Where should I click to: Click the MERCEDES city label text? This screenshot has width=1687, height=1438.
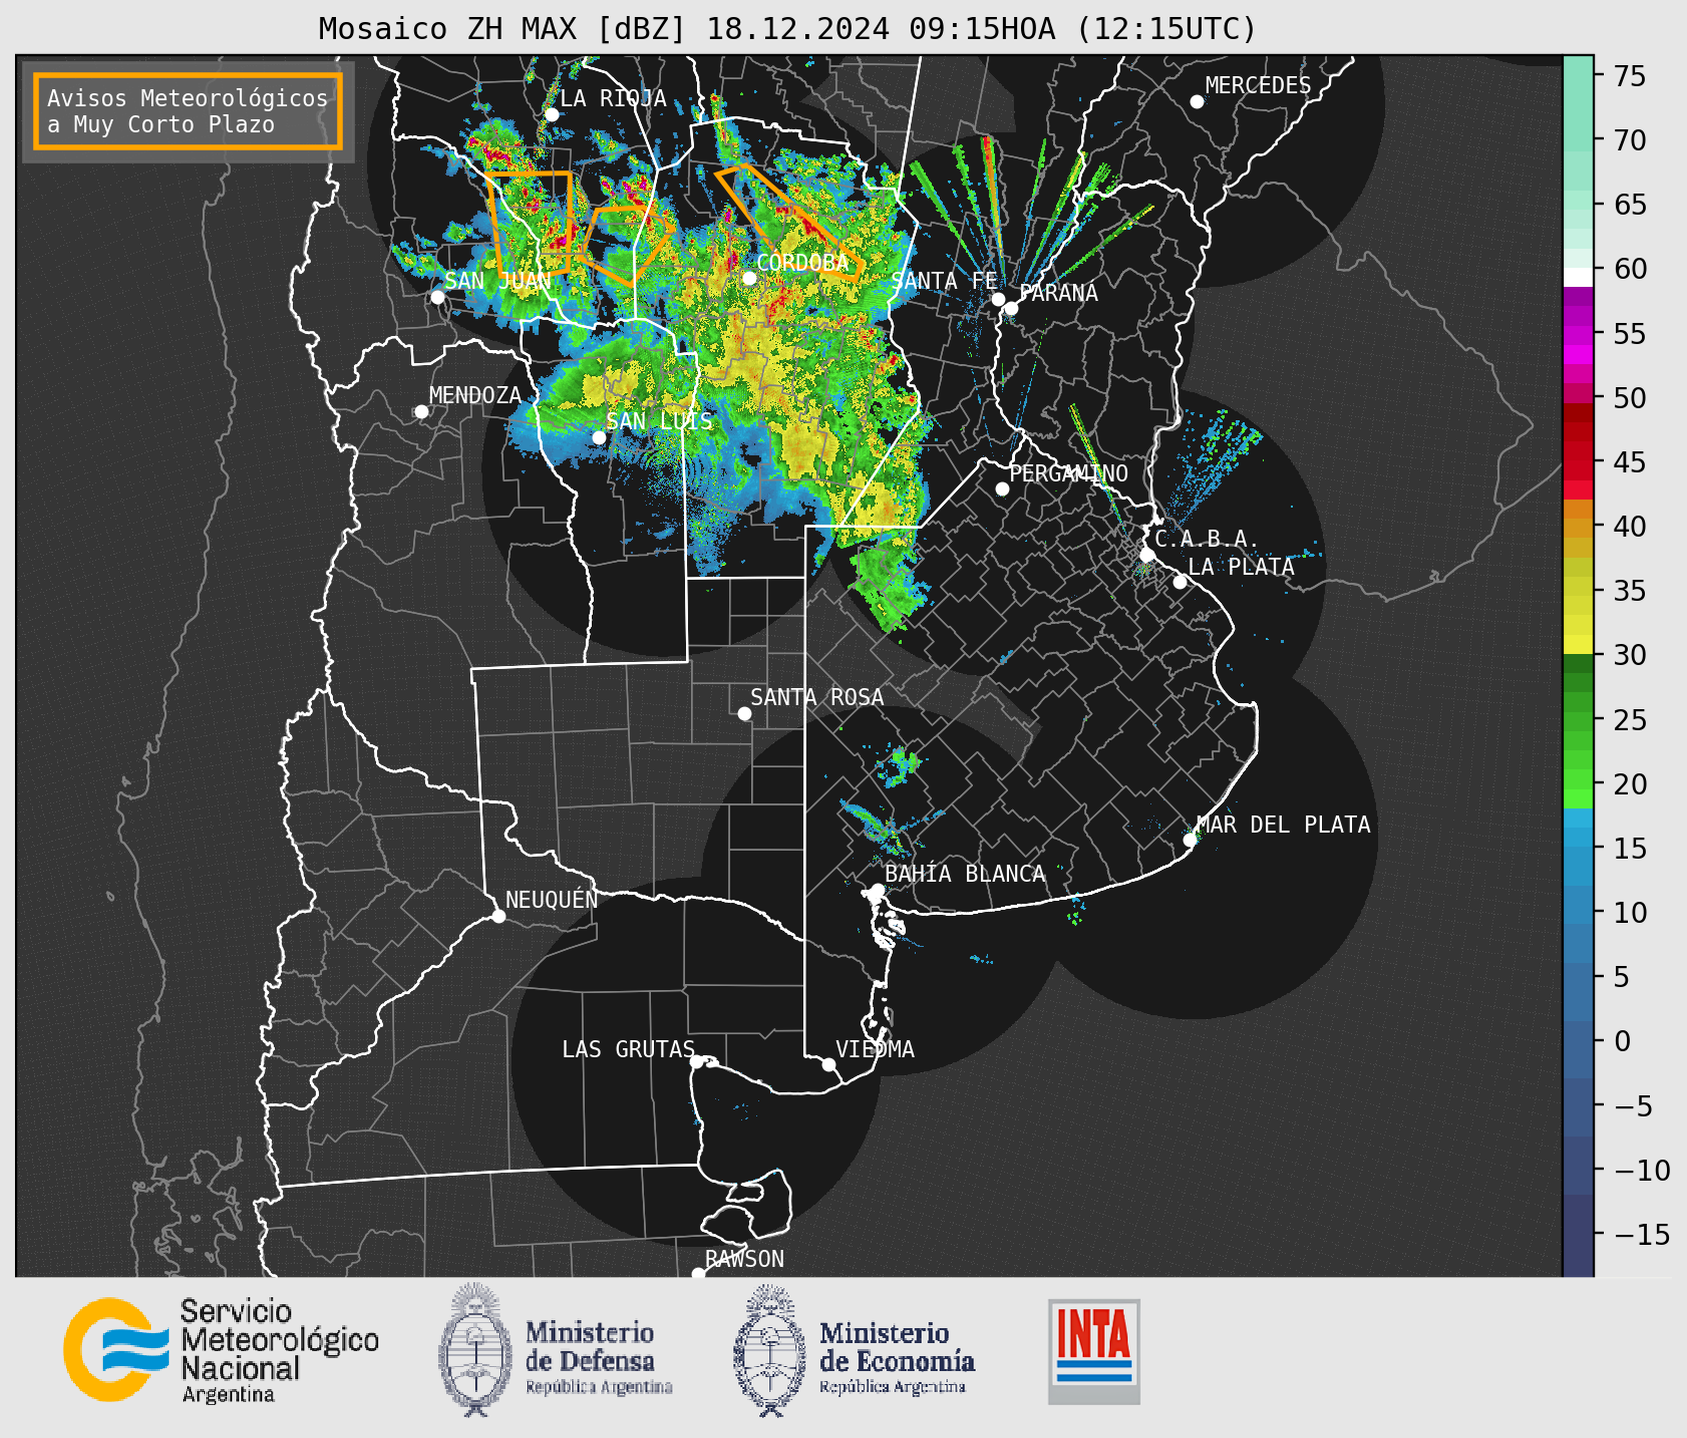[x=1258, y=86]
